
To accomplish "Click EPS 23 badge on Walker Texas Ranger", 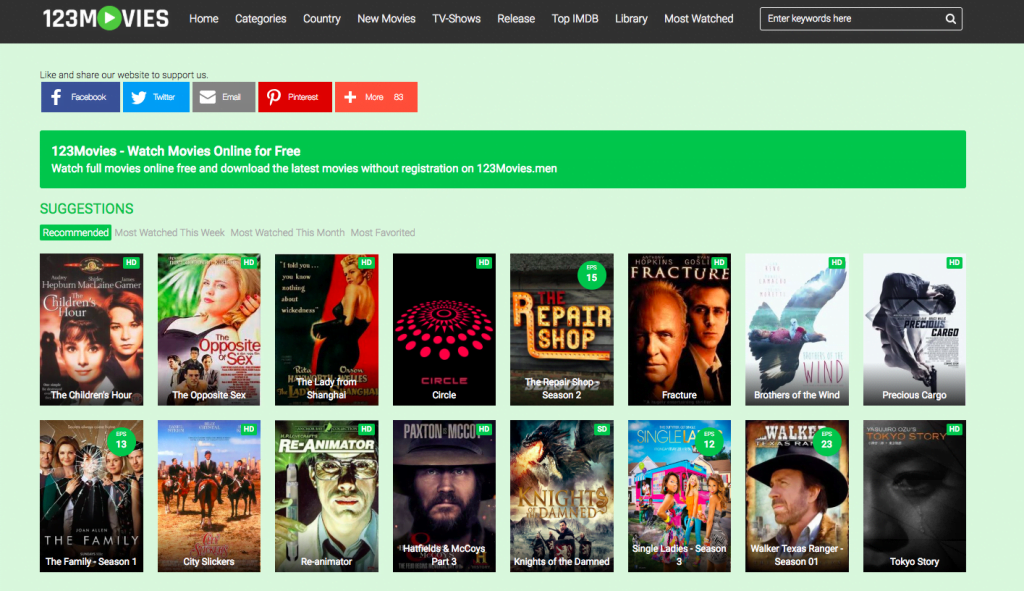I will [827, 443].
